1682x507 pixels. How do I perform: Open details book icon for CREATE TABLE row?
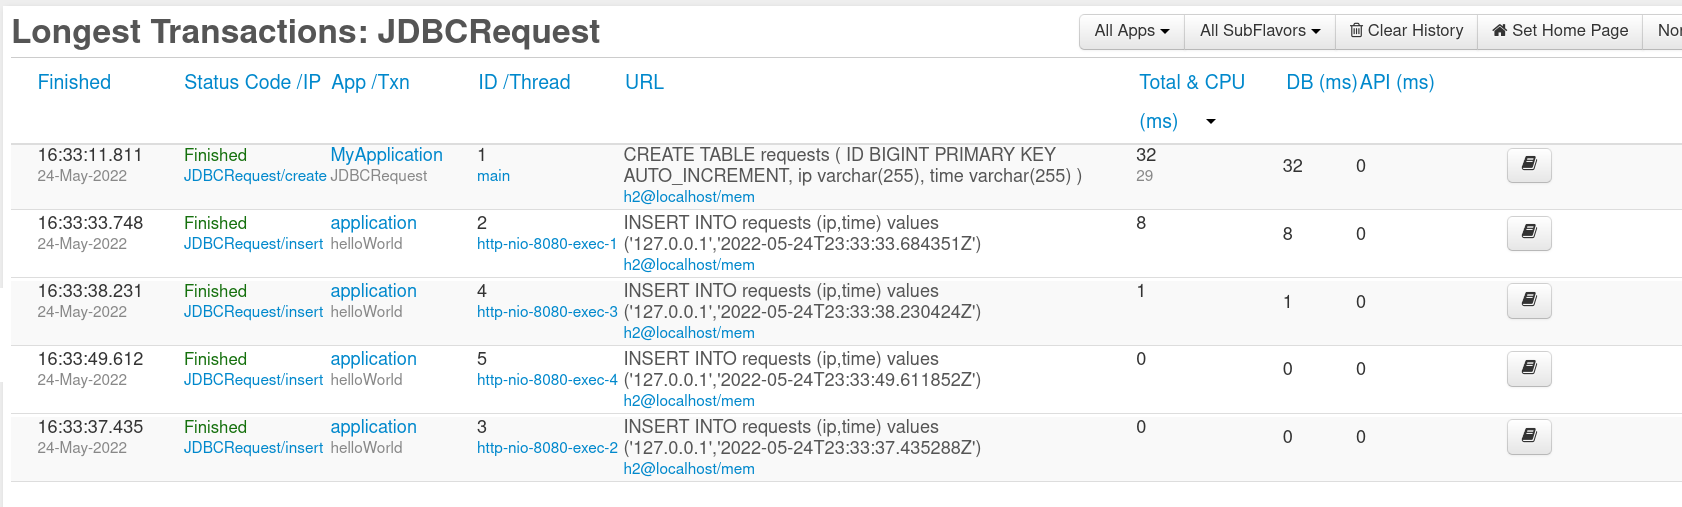(1529, 165)
